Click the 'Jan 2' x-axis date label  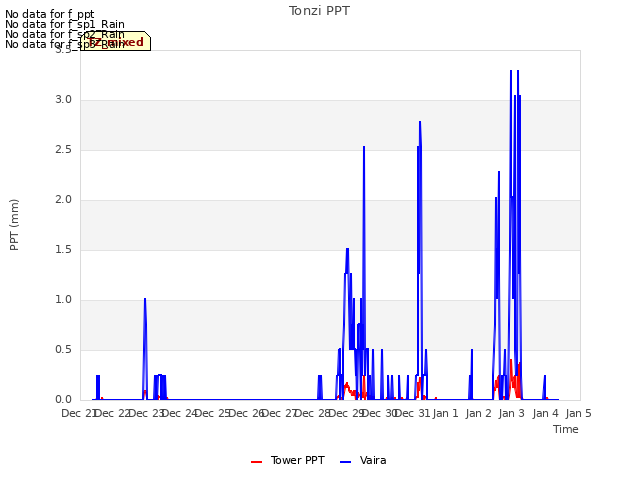[478, 413]
